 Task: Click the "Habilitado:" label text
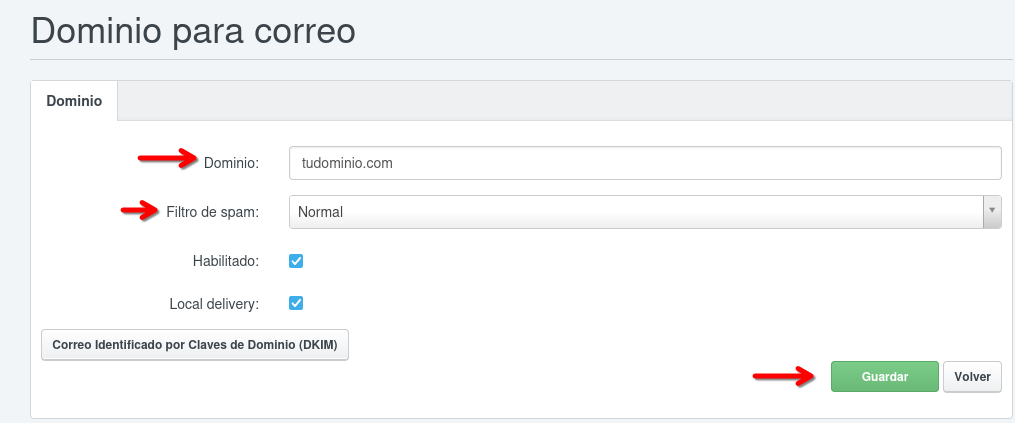[x=225, y=261]
